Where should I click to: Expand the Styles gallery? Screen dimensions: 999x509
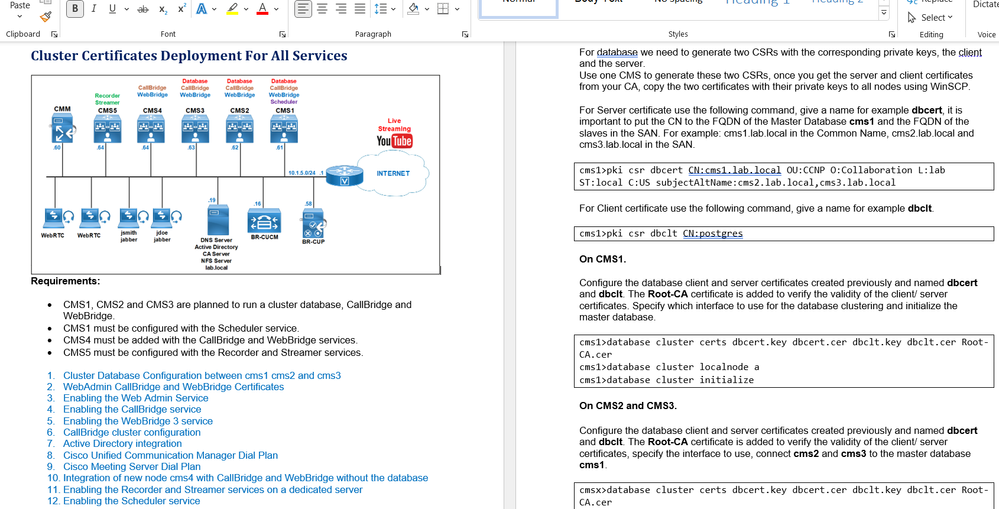pos(884,13)
